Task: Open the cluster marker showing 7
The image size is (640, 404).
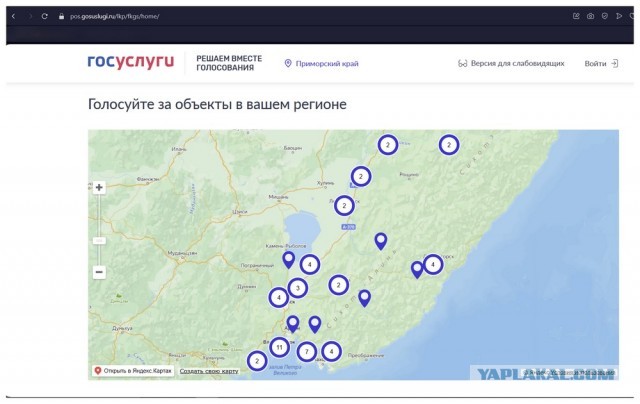Action: pos(307,352)
